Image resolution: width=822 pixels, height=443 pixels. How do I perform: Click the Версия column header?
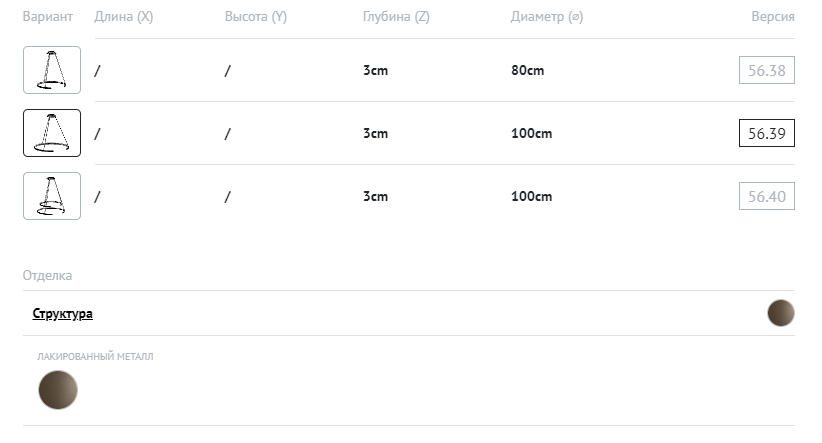(x=772, y=17)
